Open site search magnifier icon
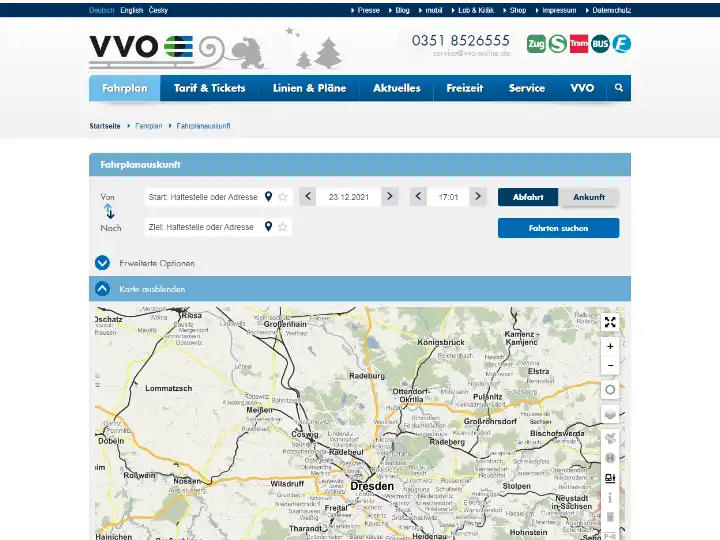Screen dimensions: 720x540 (x=619, y=88)
